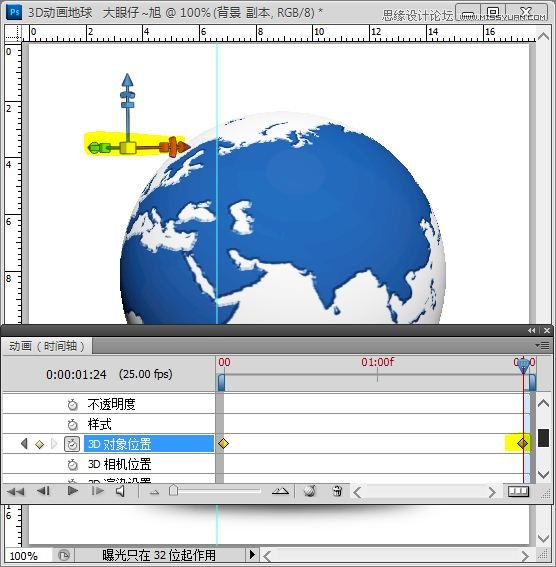Select first keyframe on 3D 对象位置 track
Screen dimensions: 556x567
tap(223, 443)
